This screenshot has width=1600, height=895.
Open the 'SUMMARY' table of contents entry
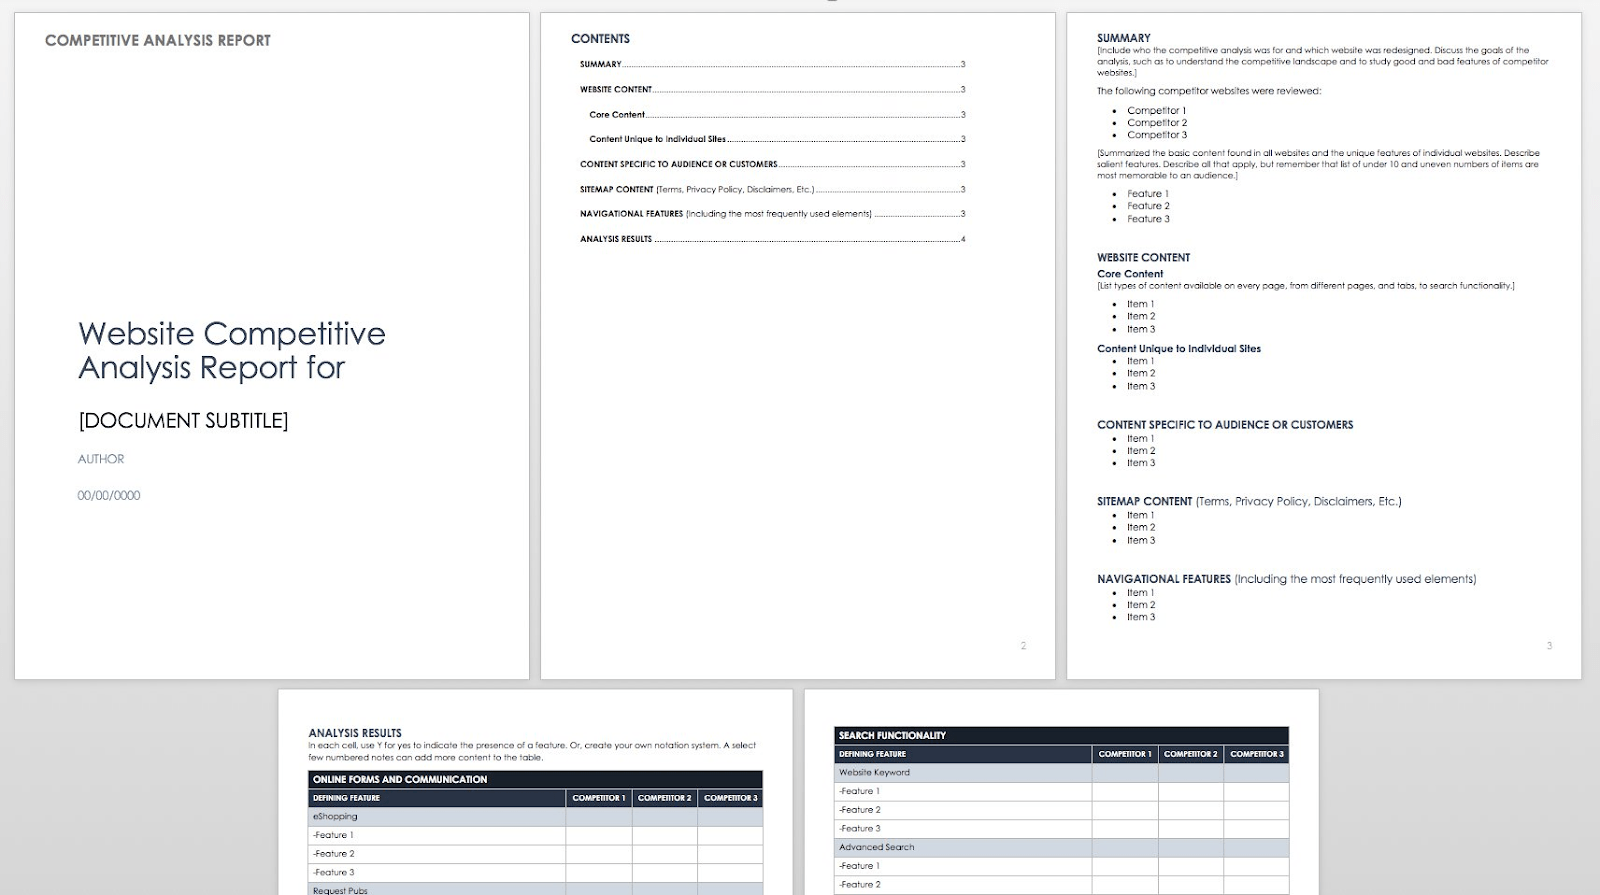772,64
